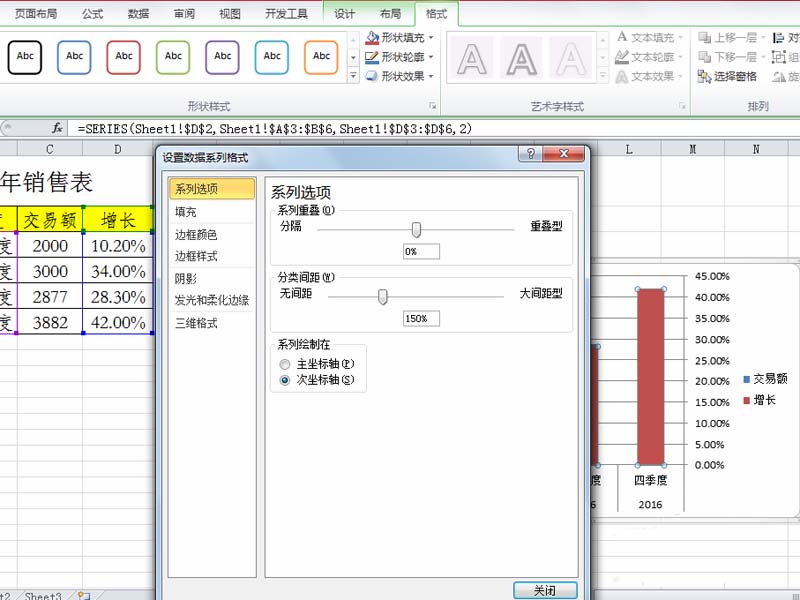Select the 主坐标轴 radio button
800x600 pixels.
[286, 364]
